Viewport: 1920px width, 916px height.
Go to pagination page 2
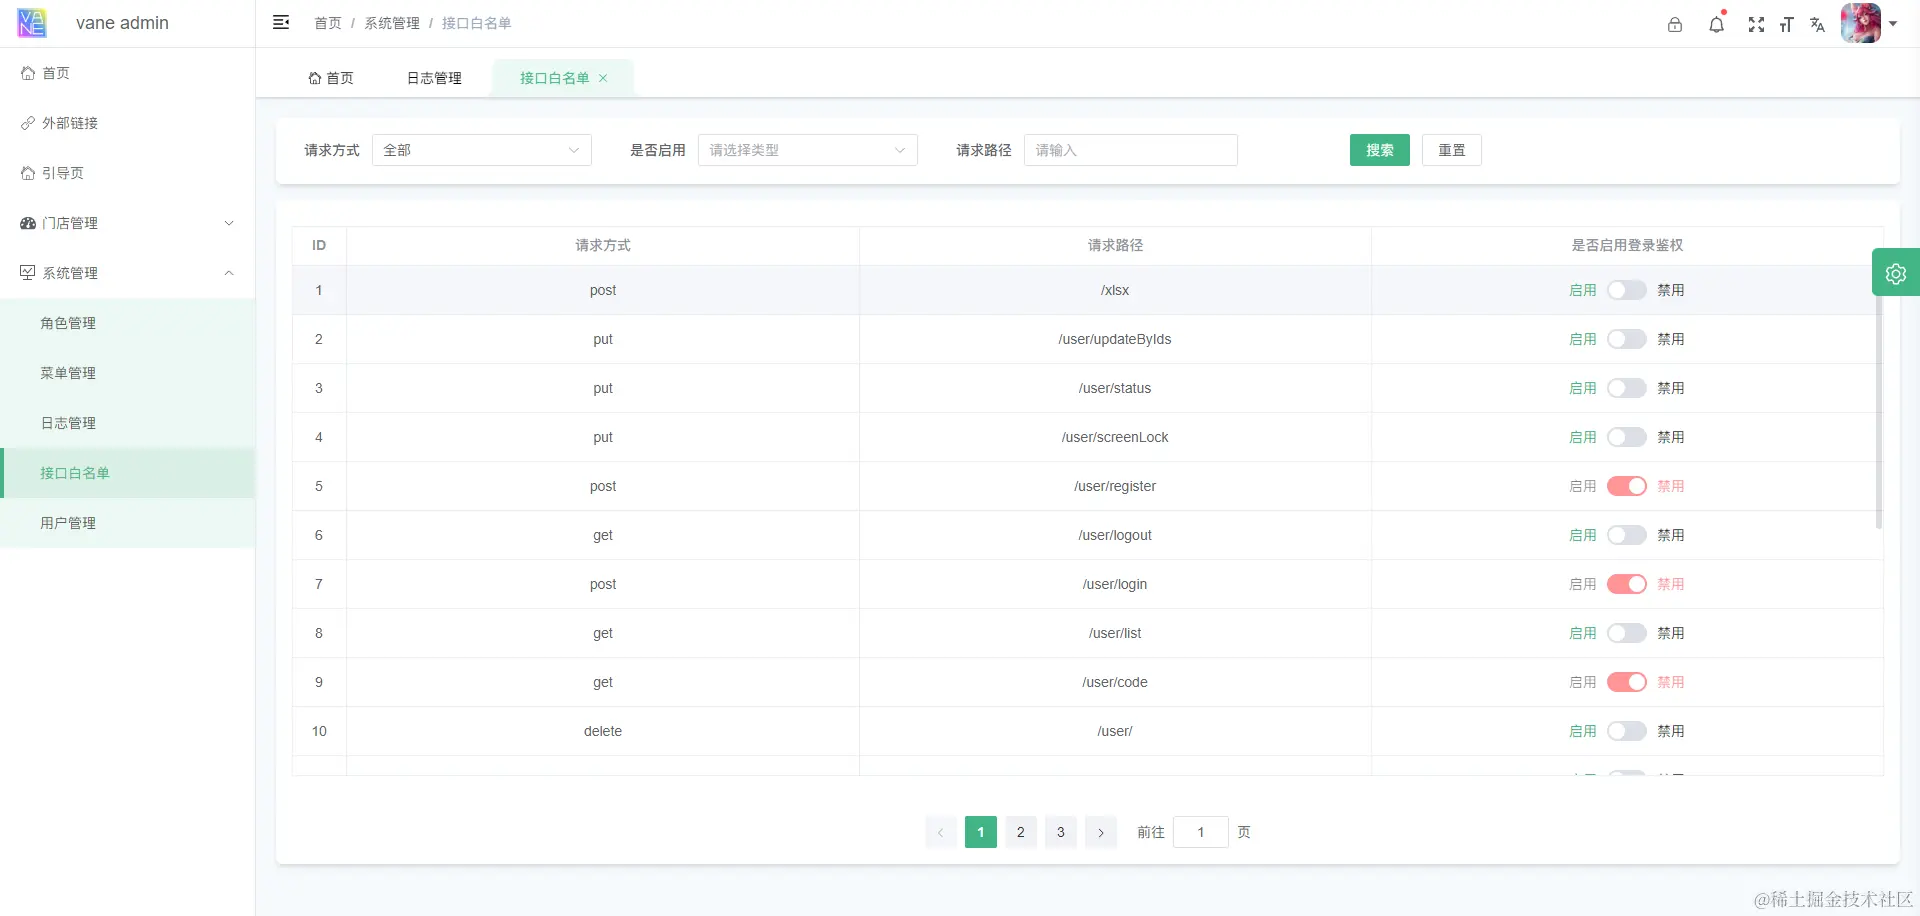(1021, 832)
